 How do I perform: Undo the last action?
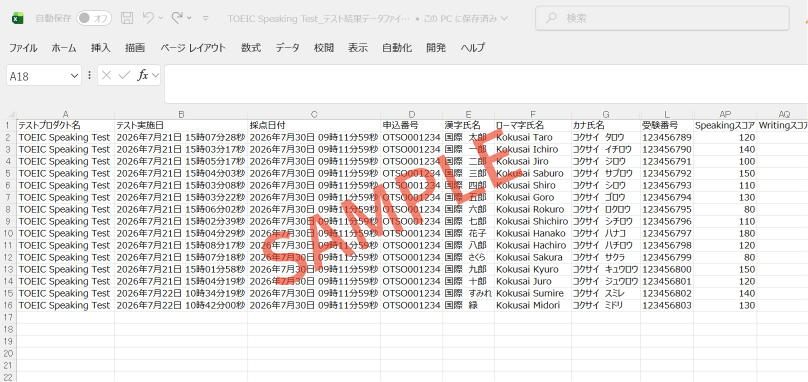148,19
